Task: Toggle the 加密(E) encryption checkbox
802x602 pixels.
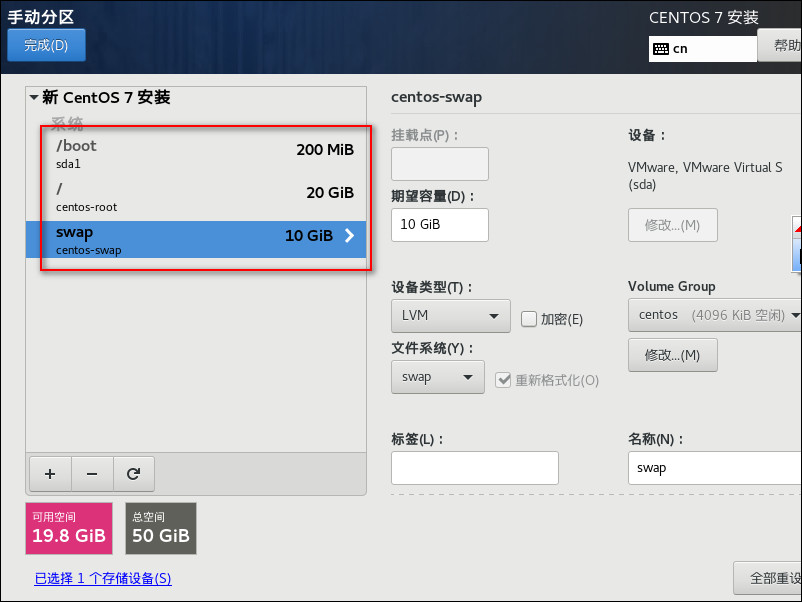Action: coord(528,319)
